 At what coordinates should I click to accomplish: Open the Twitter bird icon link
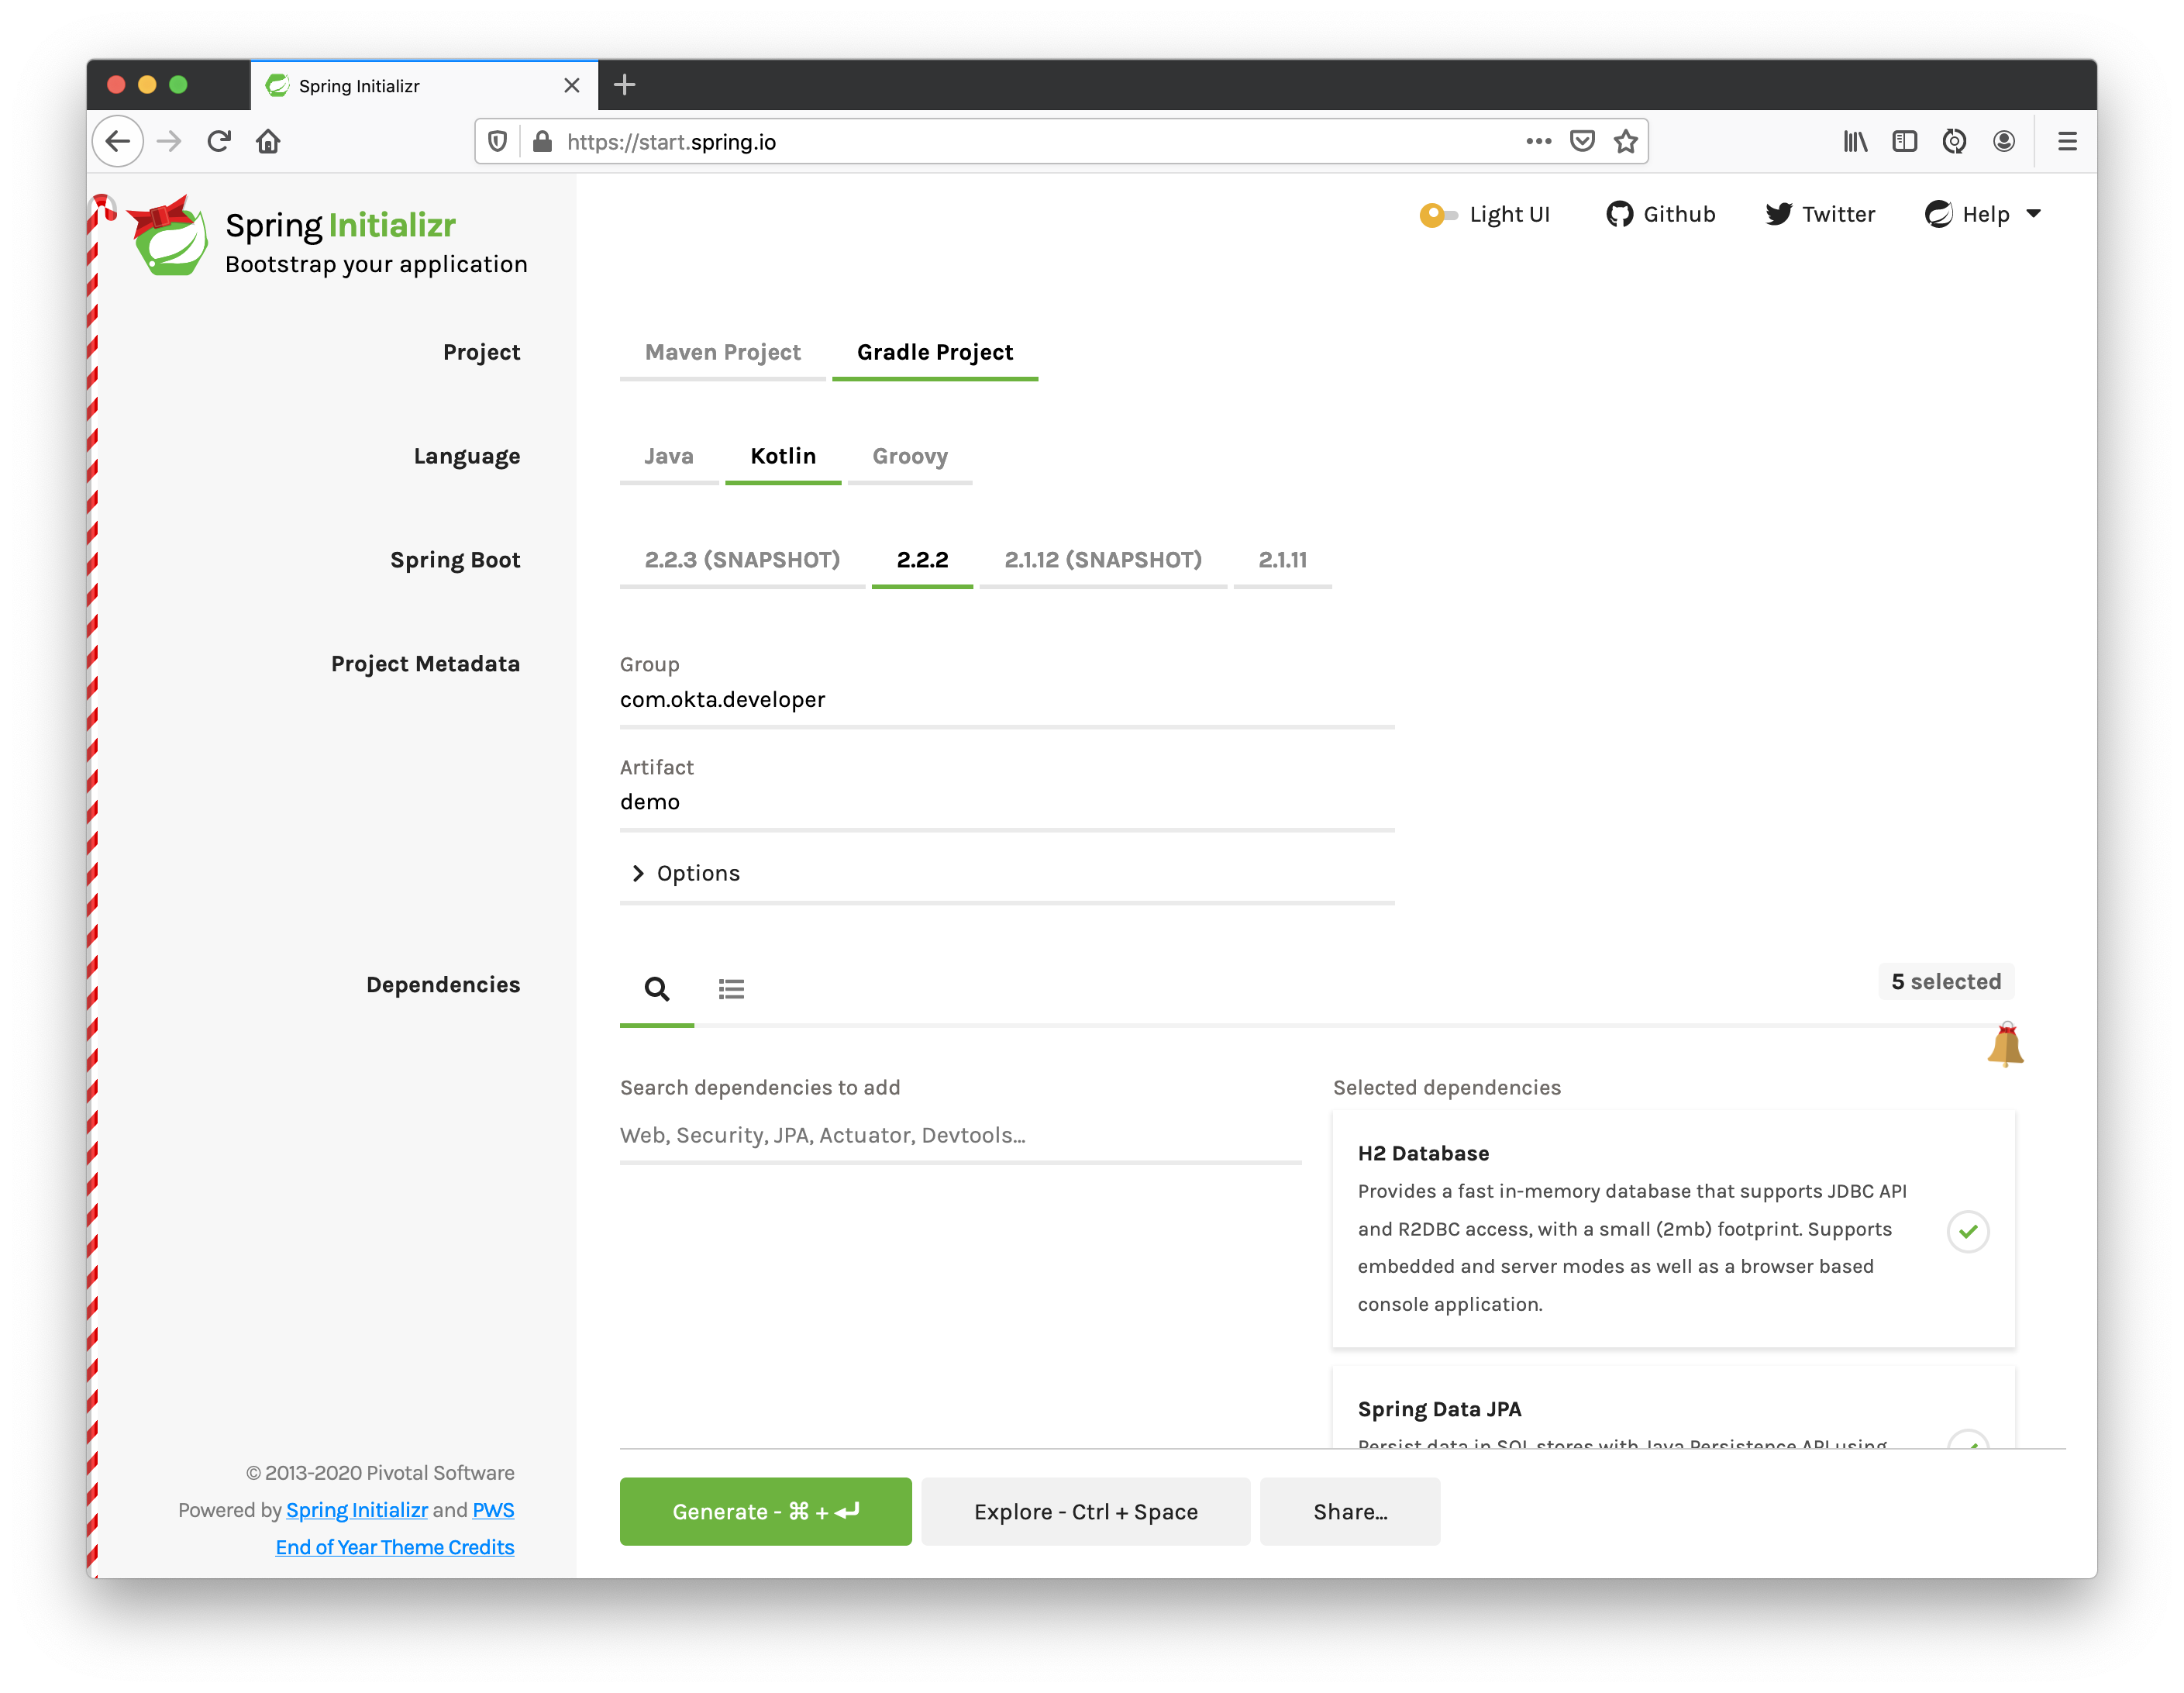1778,214
